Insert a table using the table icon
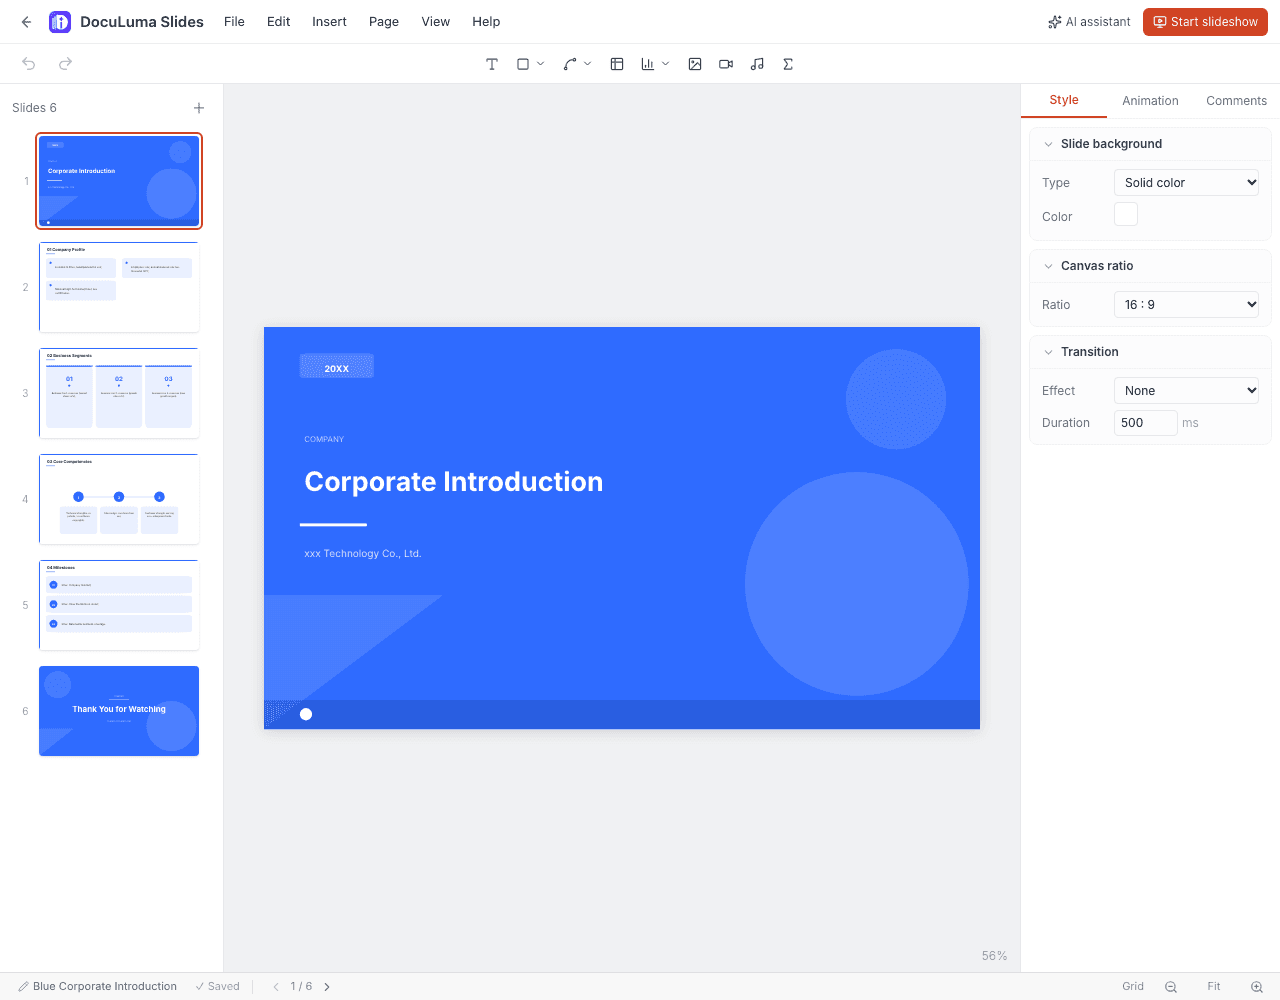This screenshot has height=1000, width=1280. coord(617,64)
